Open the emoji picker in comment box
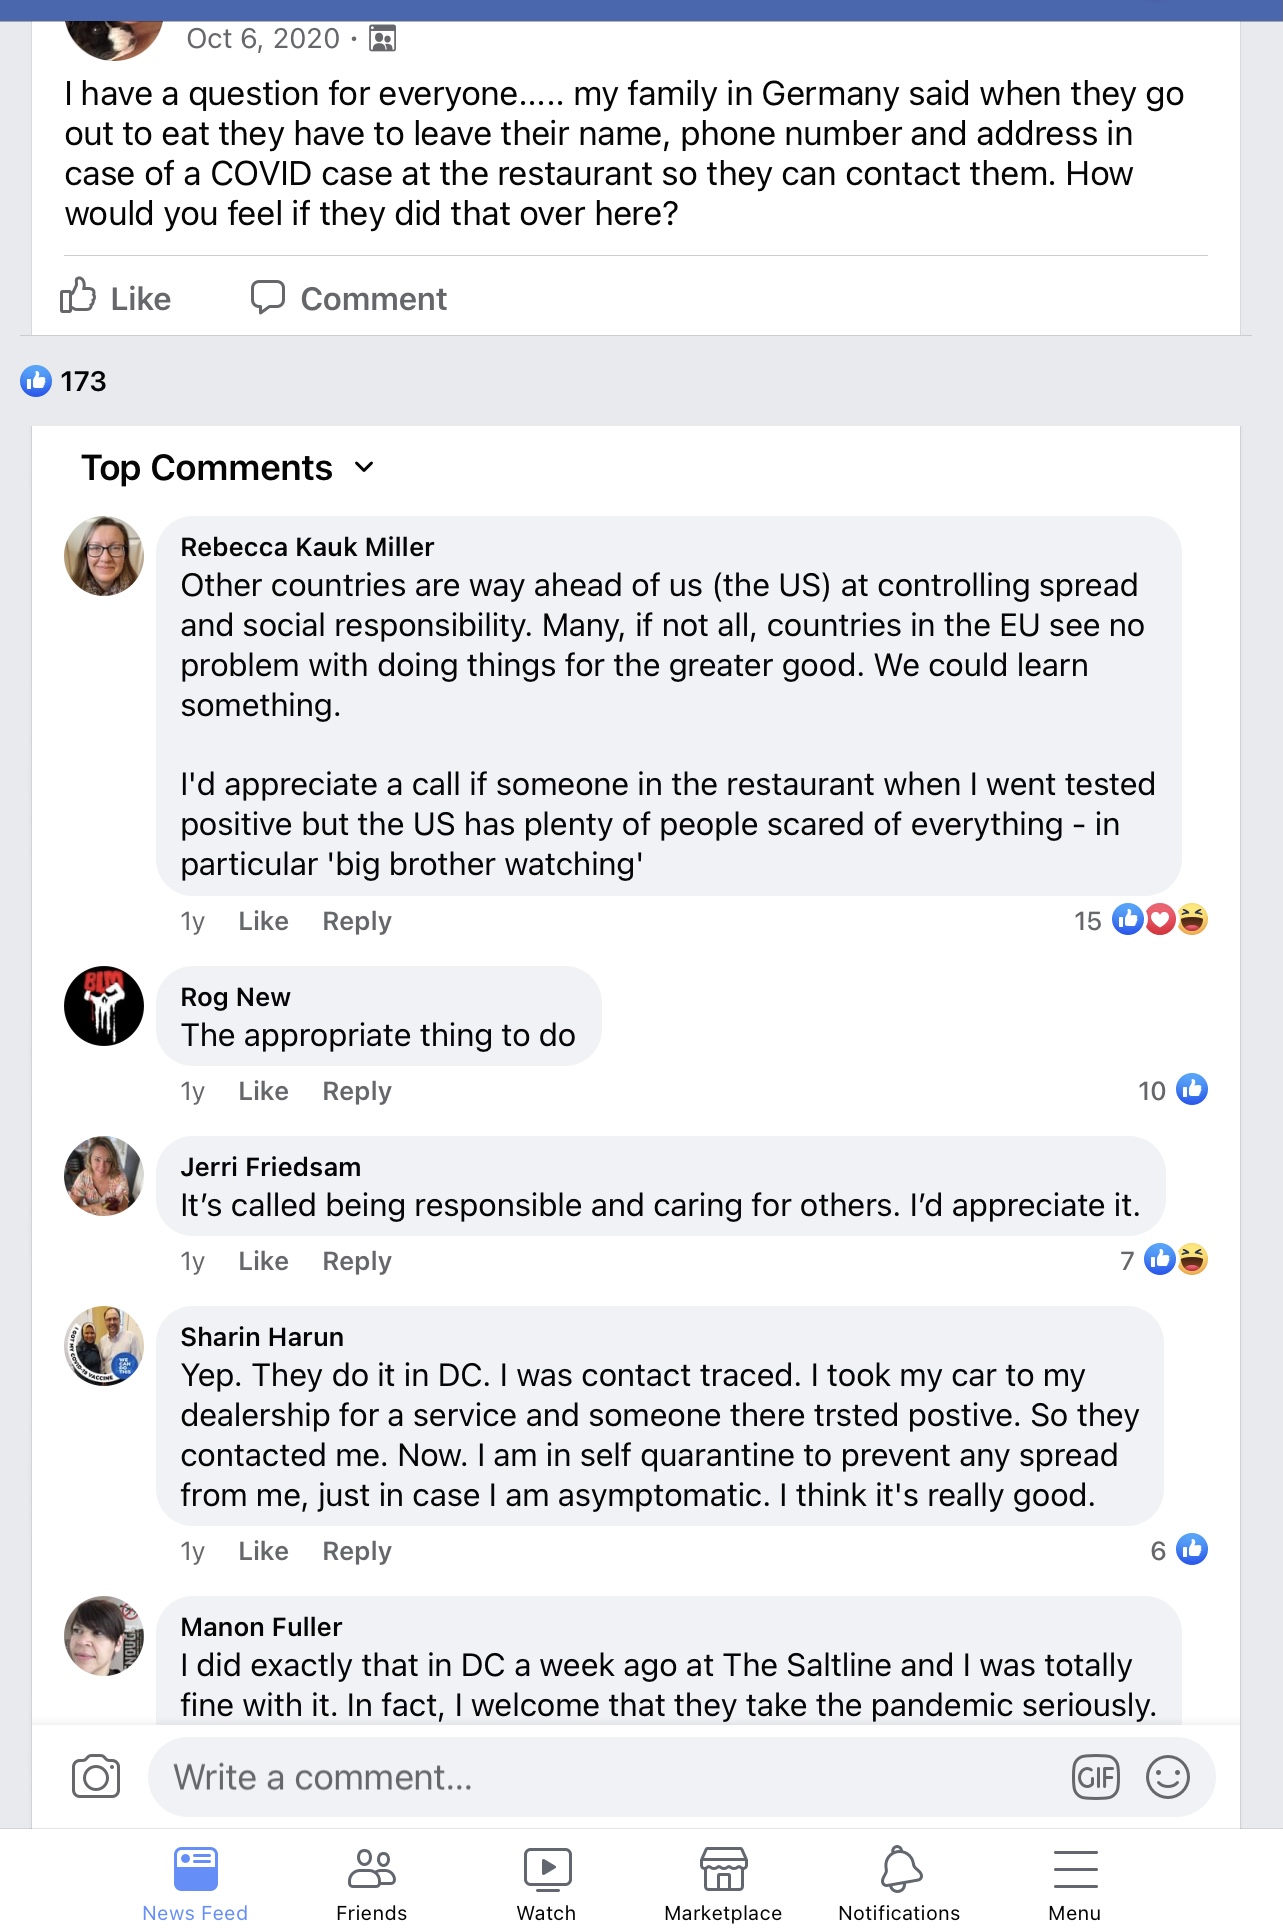This screenshot has height=1928, width=1283. point(1167,1777)
